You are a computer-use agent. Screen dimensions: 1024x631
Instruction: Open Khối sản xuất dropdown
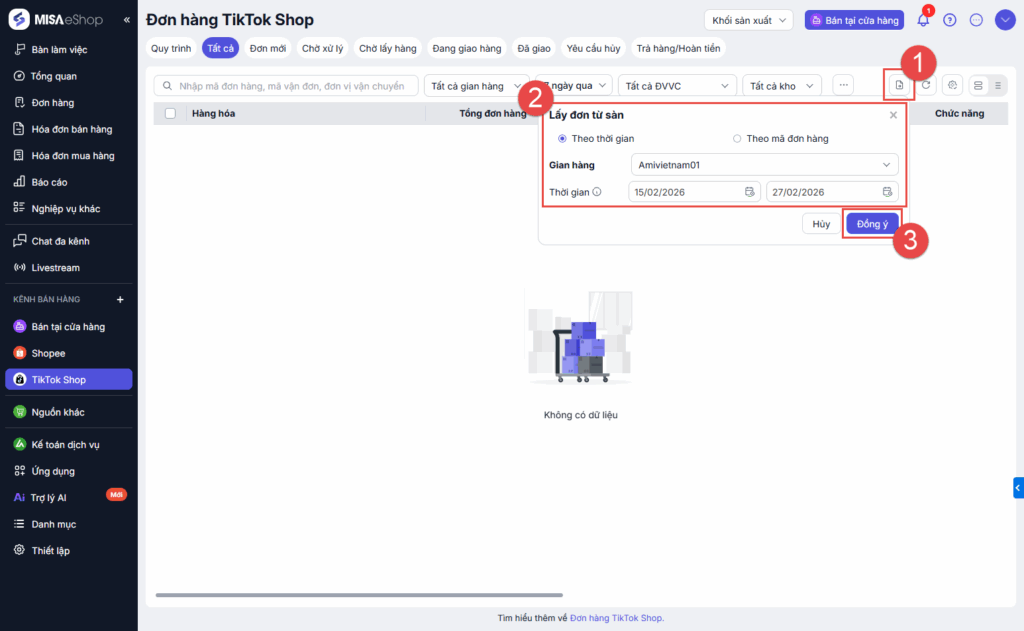(748, 20)
